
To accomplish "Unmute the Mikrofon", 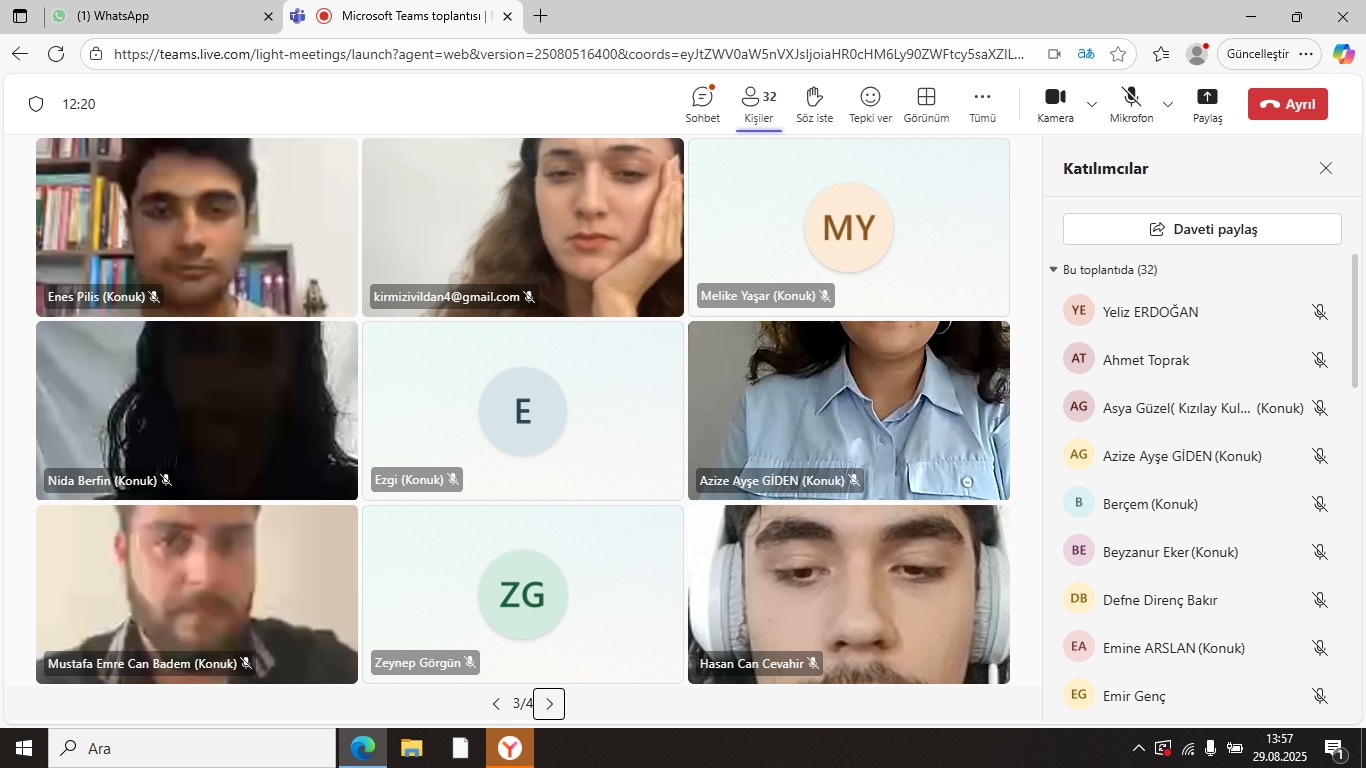I will [1131, 104].
